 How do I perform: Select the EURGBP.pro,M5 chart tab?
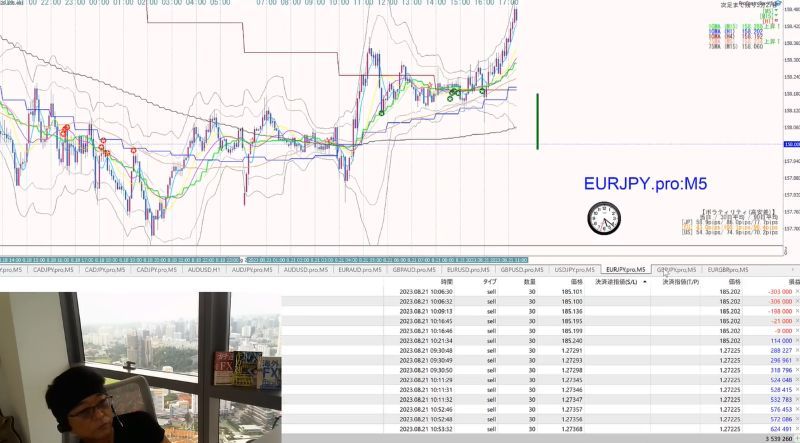[728, 269]
